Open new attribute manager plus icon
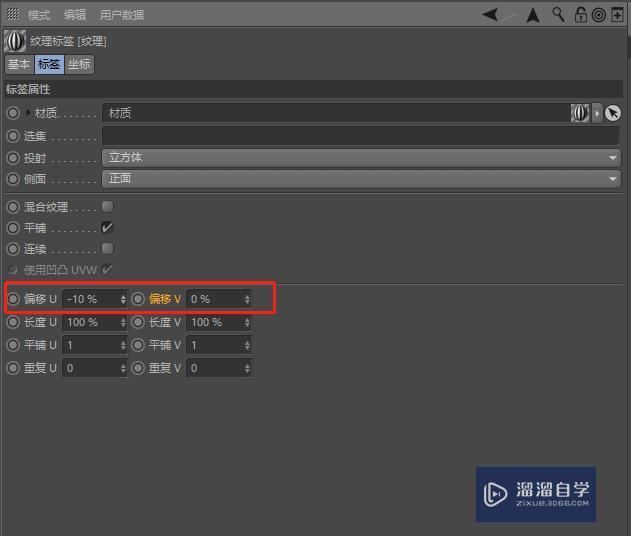This screenshot has width=631, height=536. click(x=617, y=15)
